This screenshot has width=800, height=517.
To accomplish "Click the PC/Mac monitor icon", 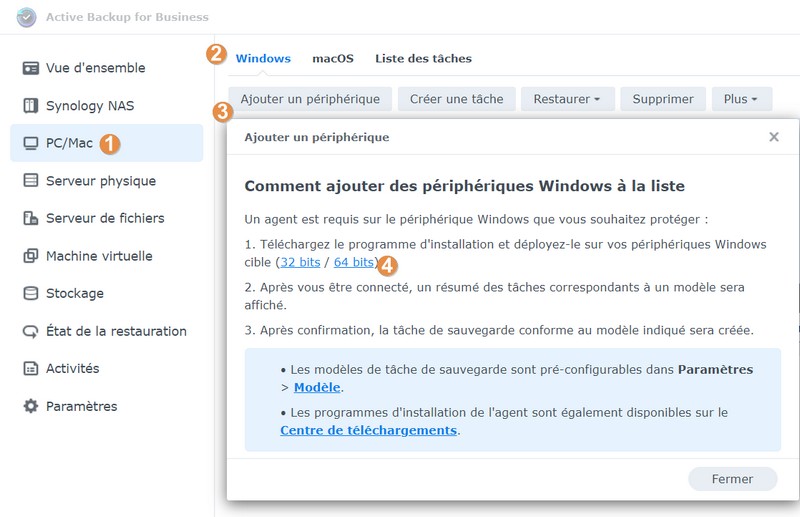I will pyautogui.click(x=30, y=143).
